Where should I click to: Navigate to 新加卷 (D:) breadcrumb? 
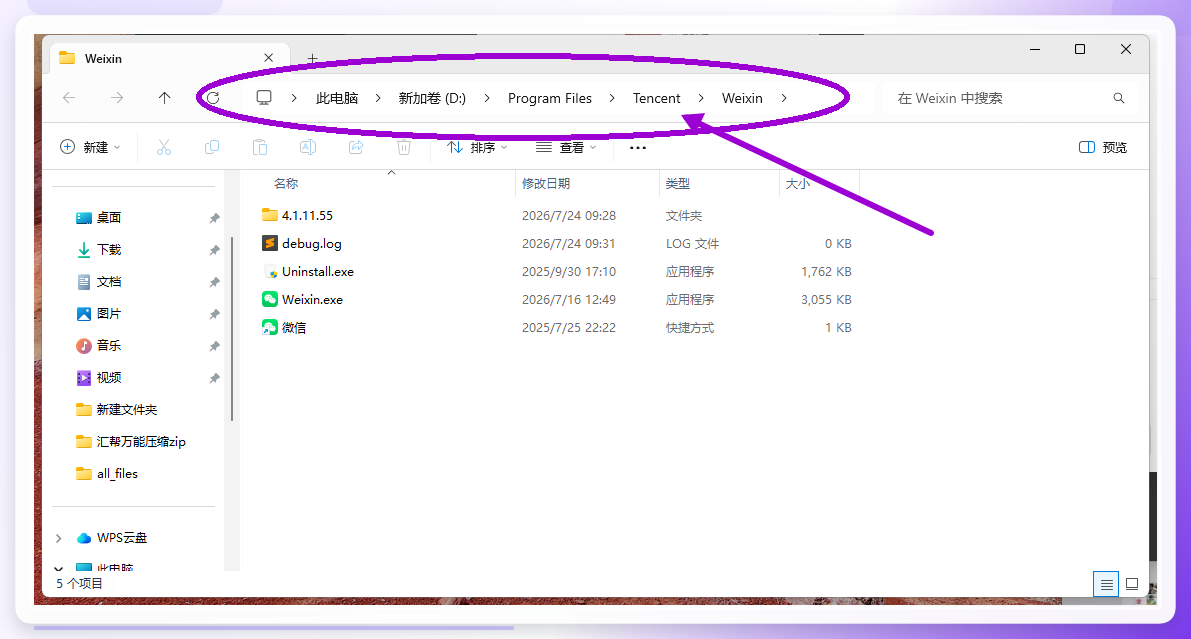[x=432, y=98]
